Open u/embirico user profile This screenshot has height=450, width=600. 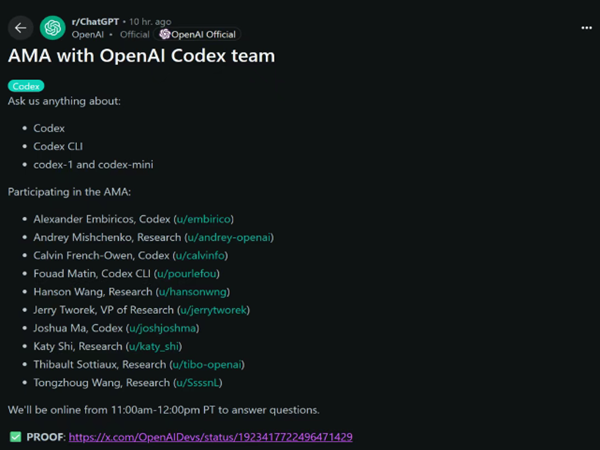(x=204, y=219)
